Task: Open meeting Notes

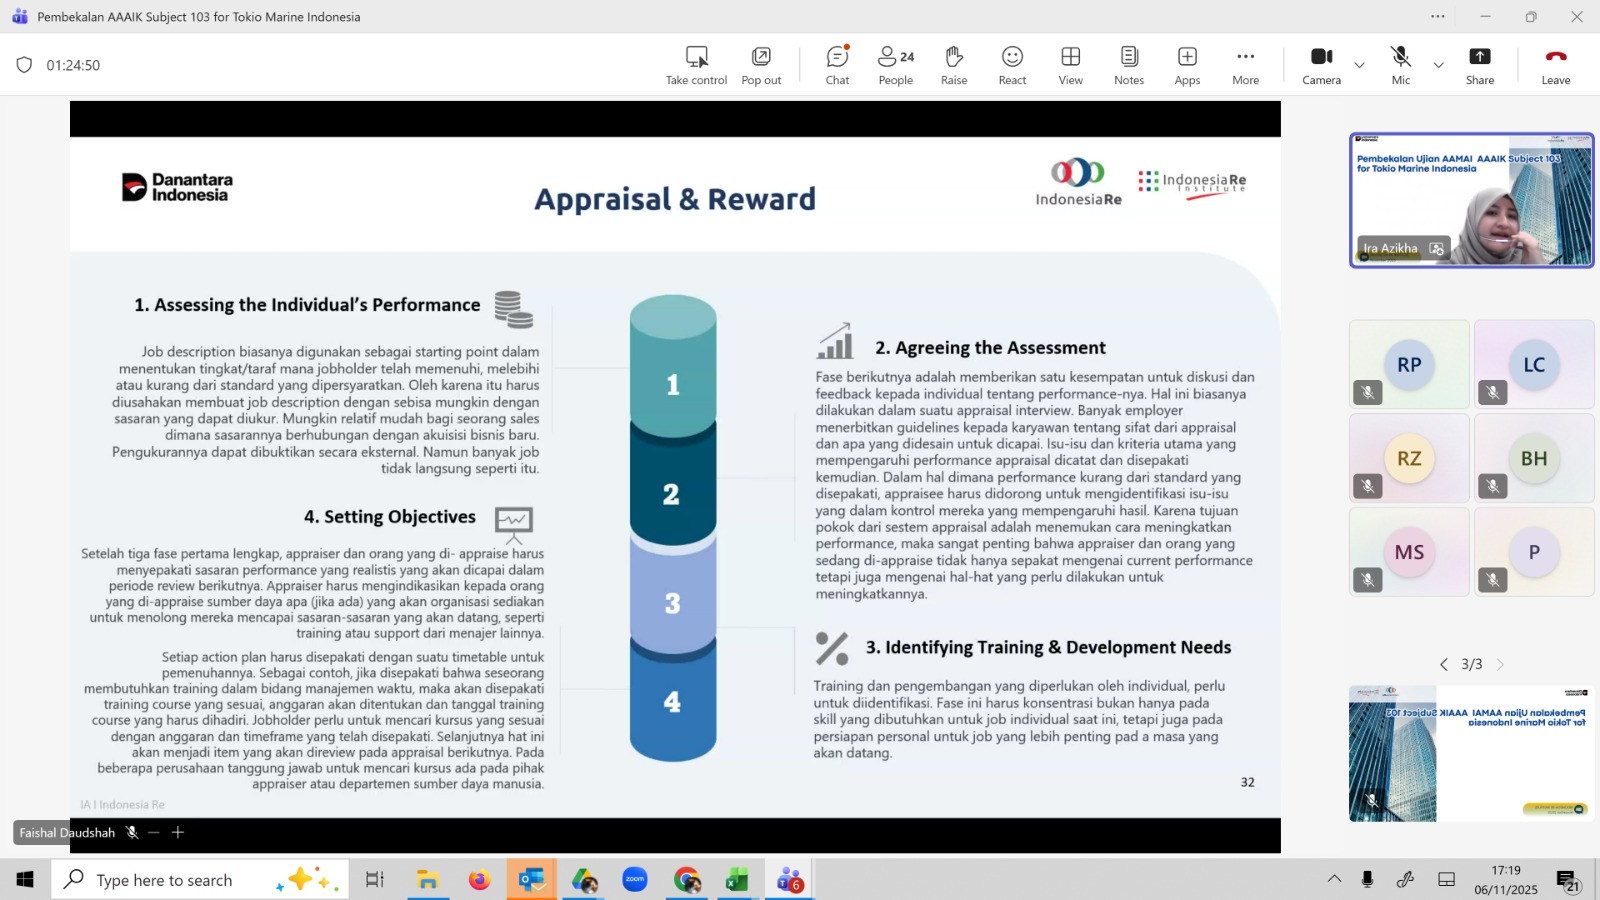Action: 1129,65
